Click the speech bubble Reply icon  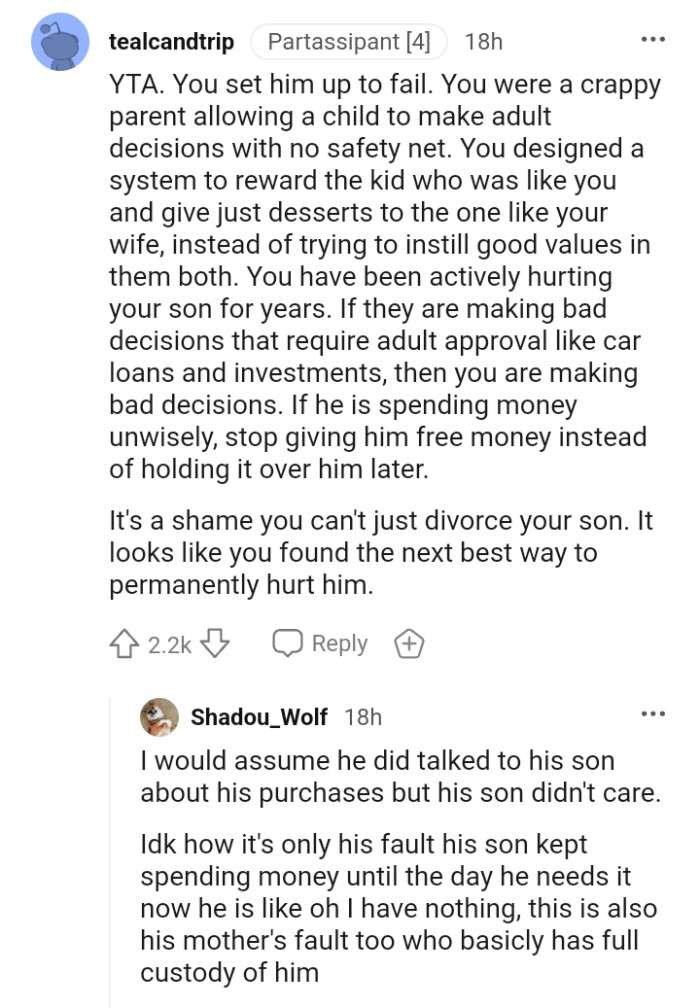pyautogui.click(x=289, y=644)
